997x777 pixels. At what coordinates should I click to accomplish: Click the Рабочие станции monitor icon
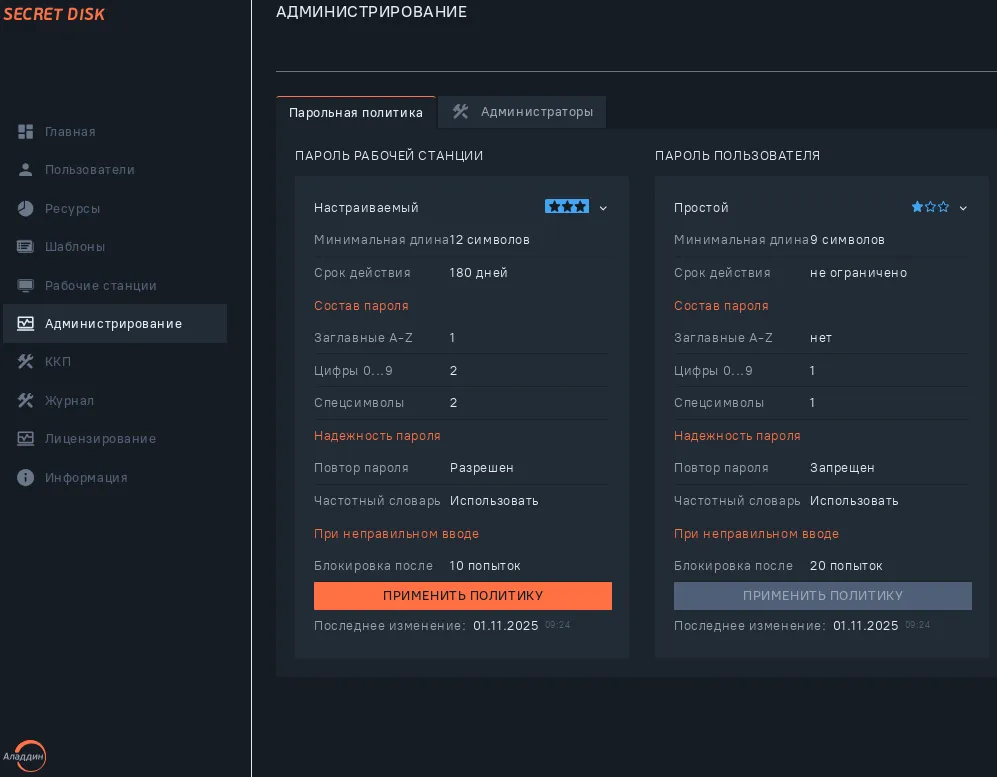coord(25,285)
